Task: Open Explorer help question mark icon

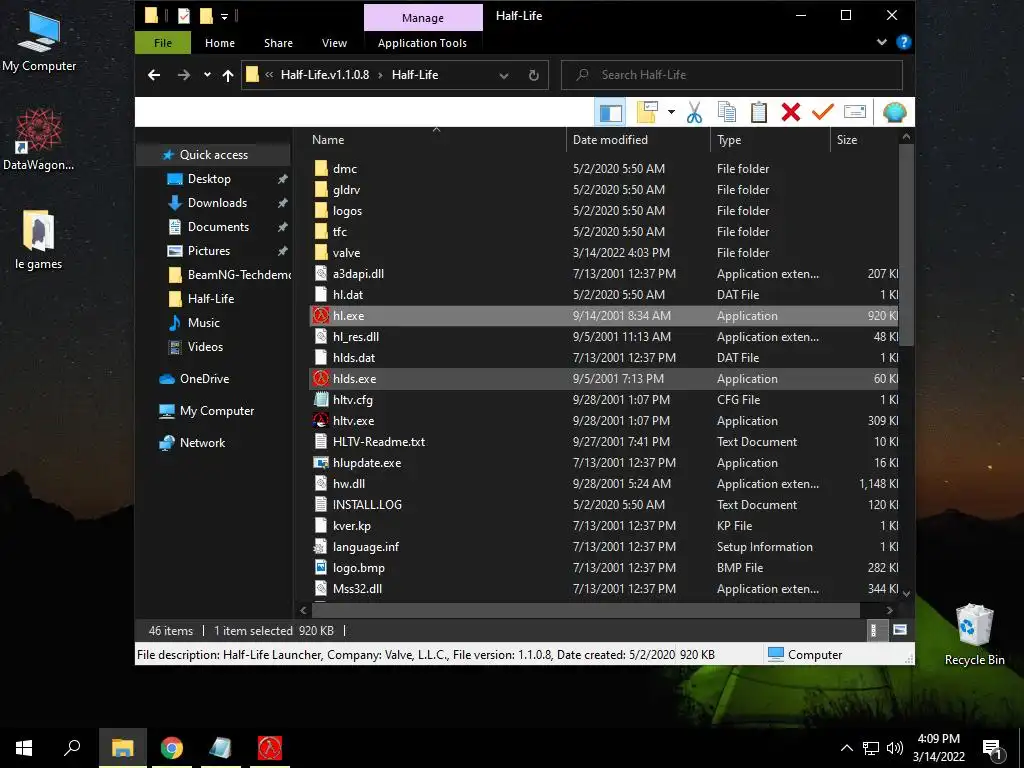Action: (x=904, y=42)
